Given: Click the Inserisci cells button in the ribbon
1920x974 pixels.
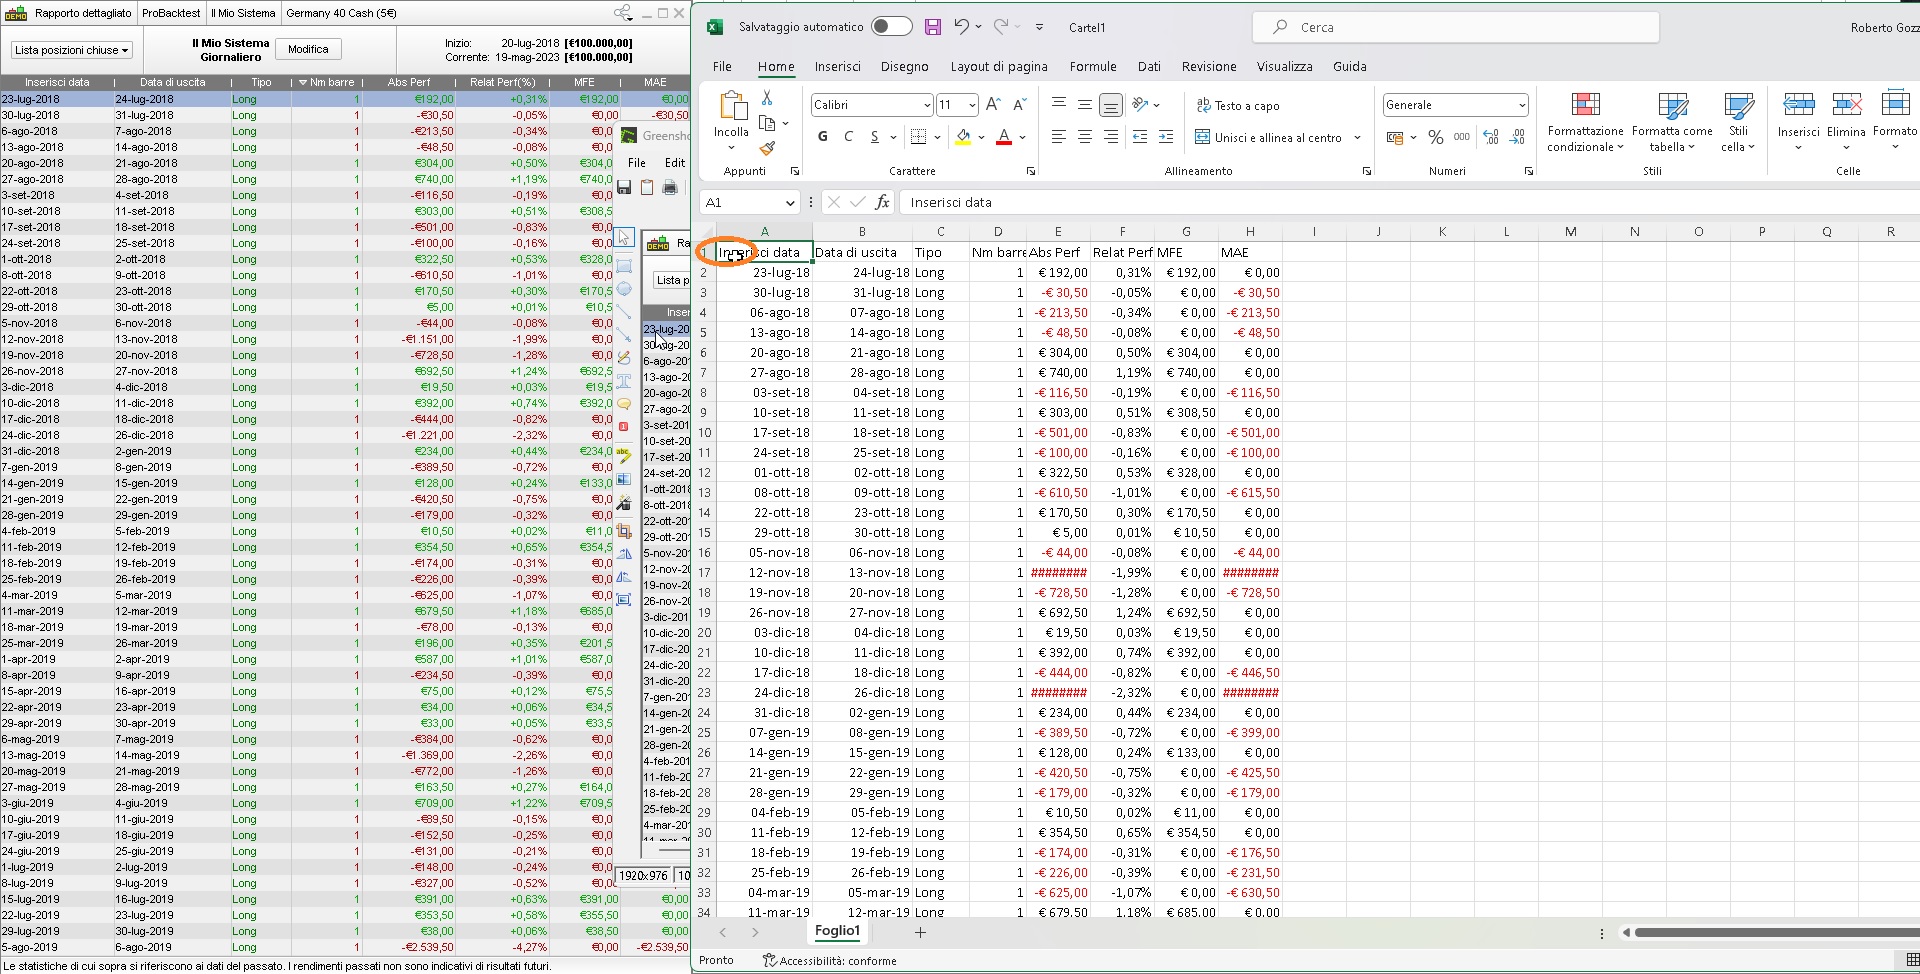Looking at the screenshot, I should point(1798,122).
